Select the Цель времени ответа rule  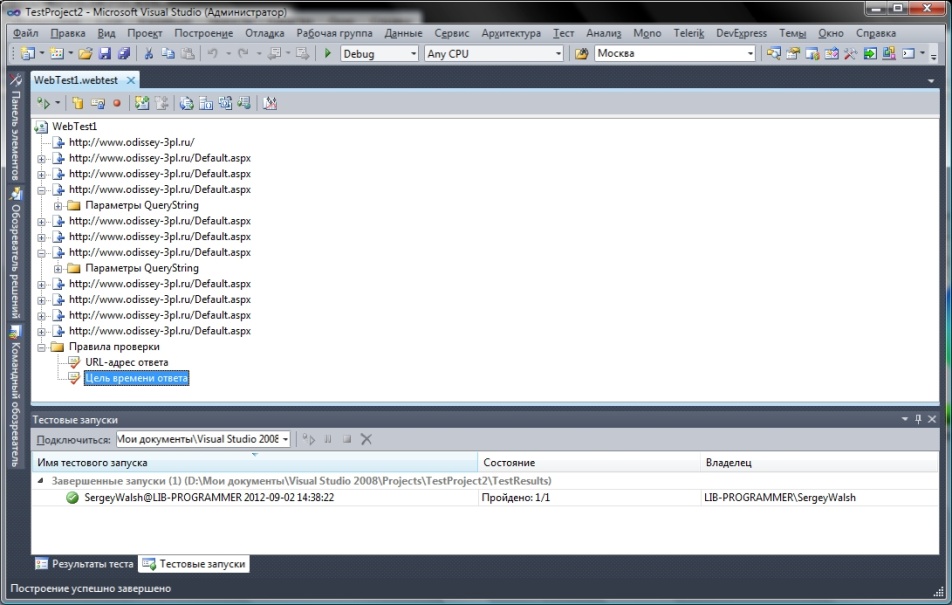[x=137, y=378]
